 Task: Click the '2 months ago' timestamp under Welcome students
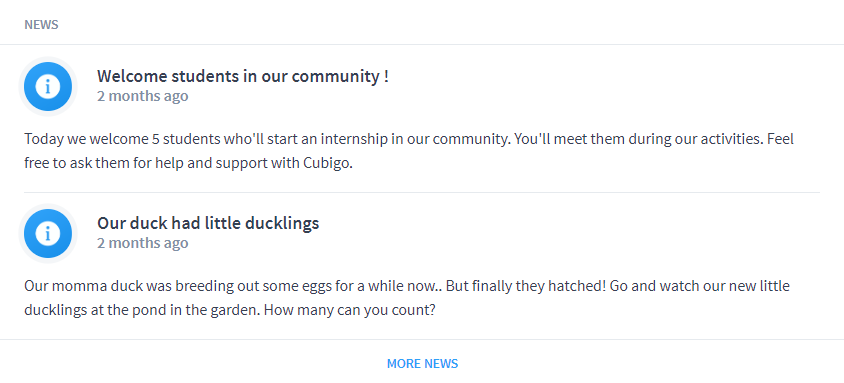[143, 96]
